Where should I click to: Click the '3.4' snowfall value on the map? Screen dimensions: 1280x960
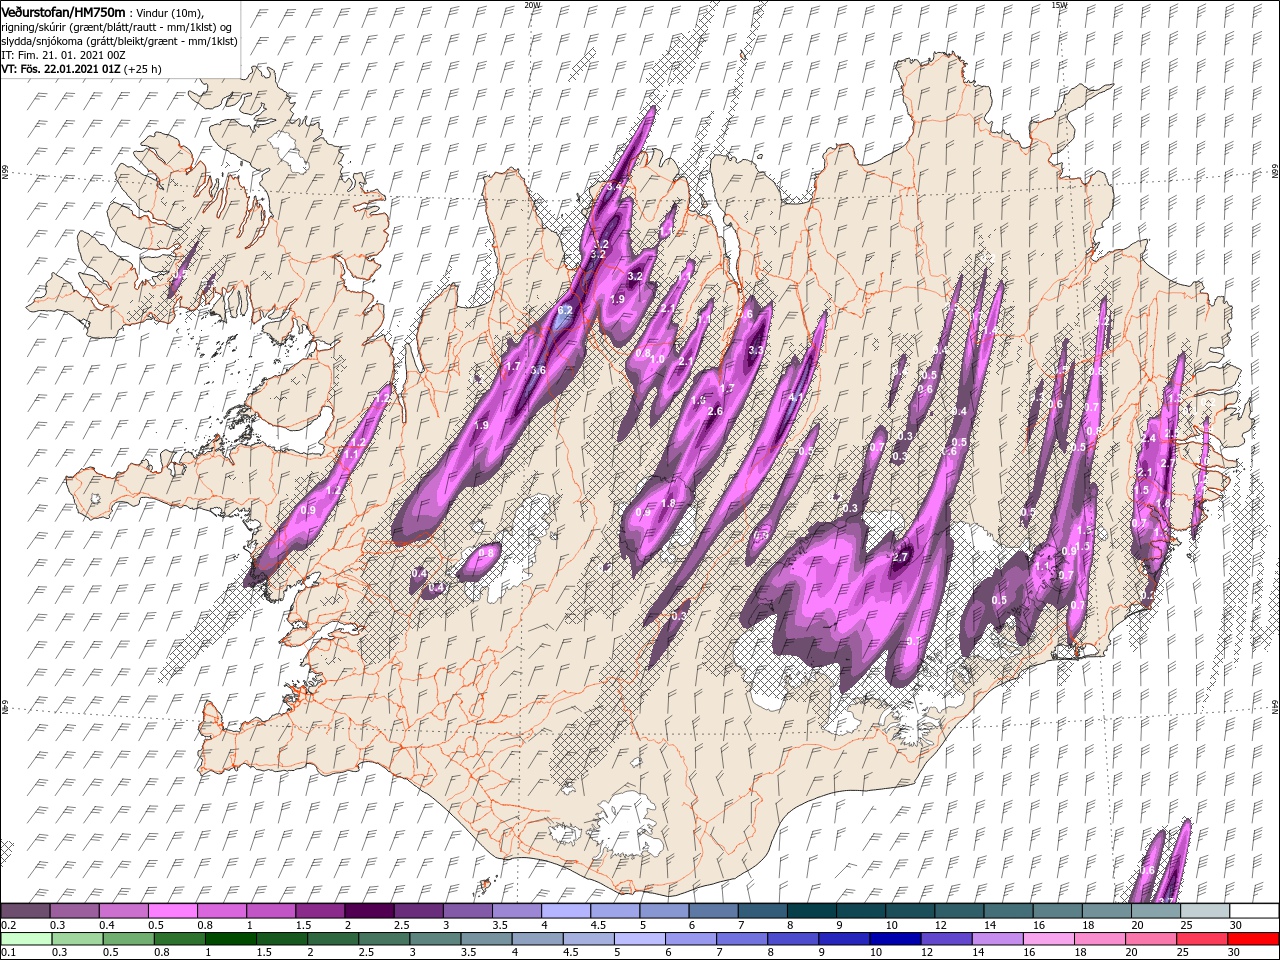tap(614, 187)
